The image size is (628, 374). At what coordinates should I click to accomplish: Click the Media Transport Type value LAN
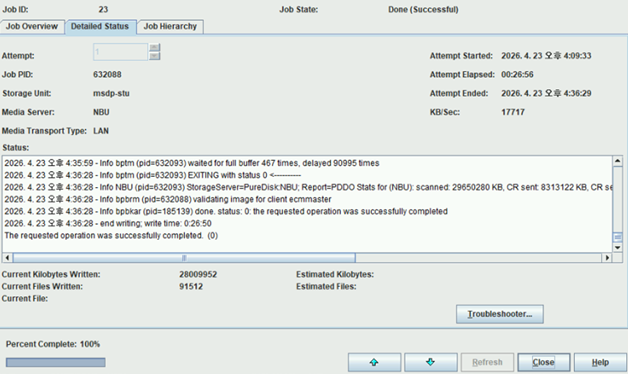[101, 131]
